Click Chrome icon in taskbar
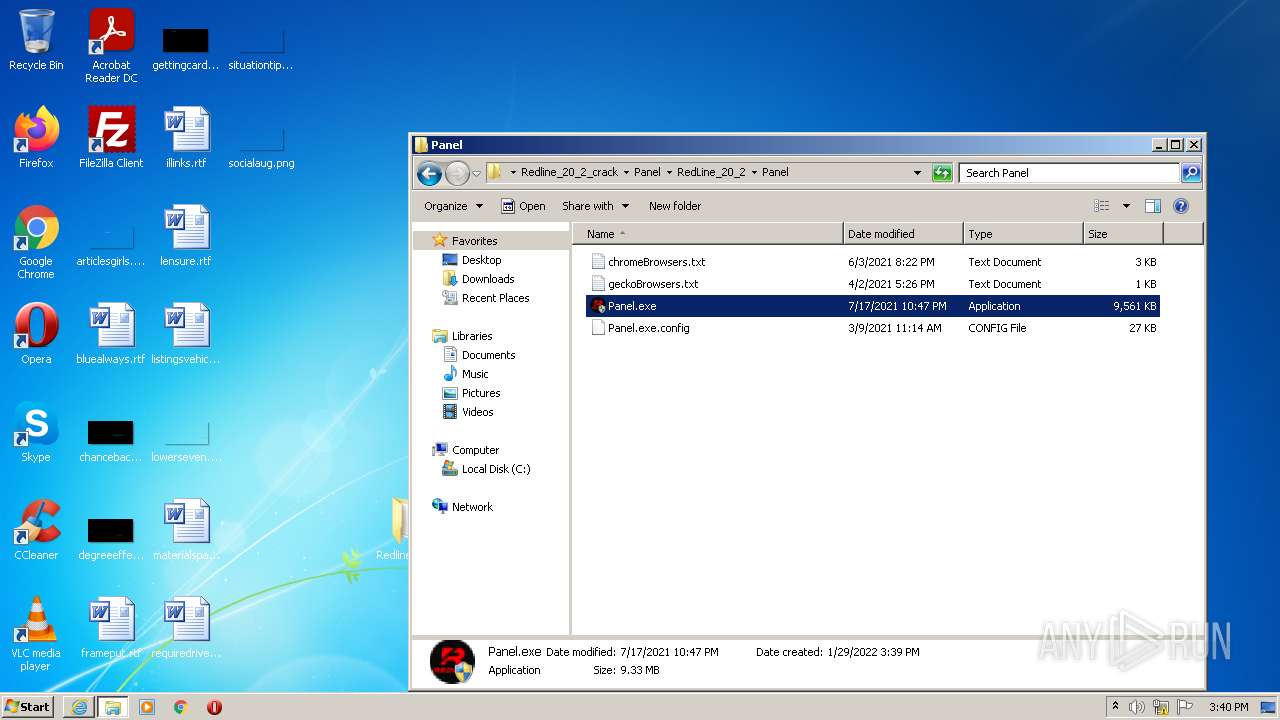Image resolution: width=1280 pixels, height=720 pixels. pyautogui.click(x=181, y=707)
